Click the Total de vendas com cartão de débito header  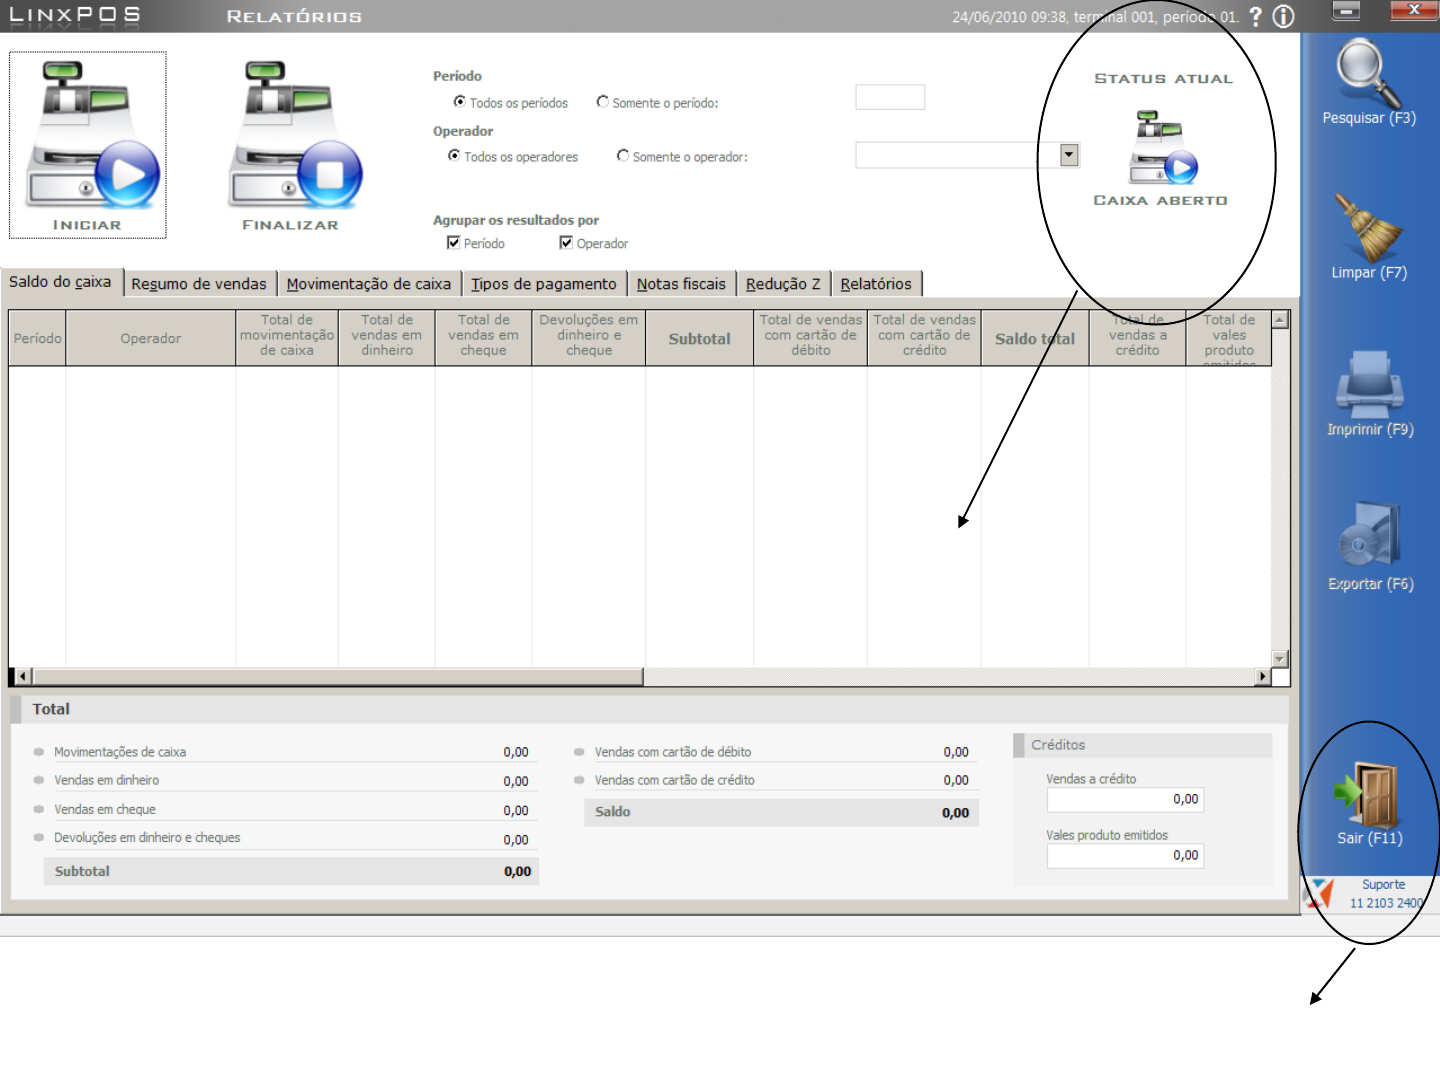point(811,338)
